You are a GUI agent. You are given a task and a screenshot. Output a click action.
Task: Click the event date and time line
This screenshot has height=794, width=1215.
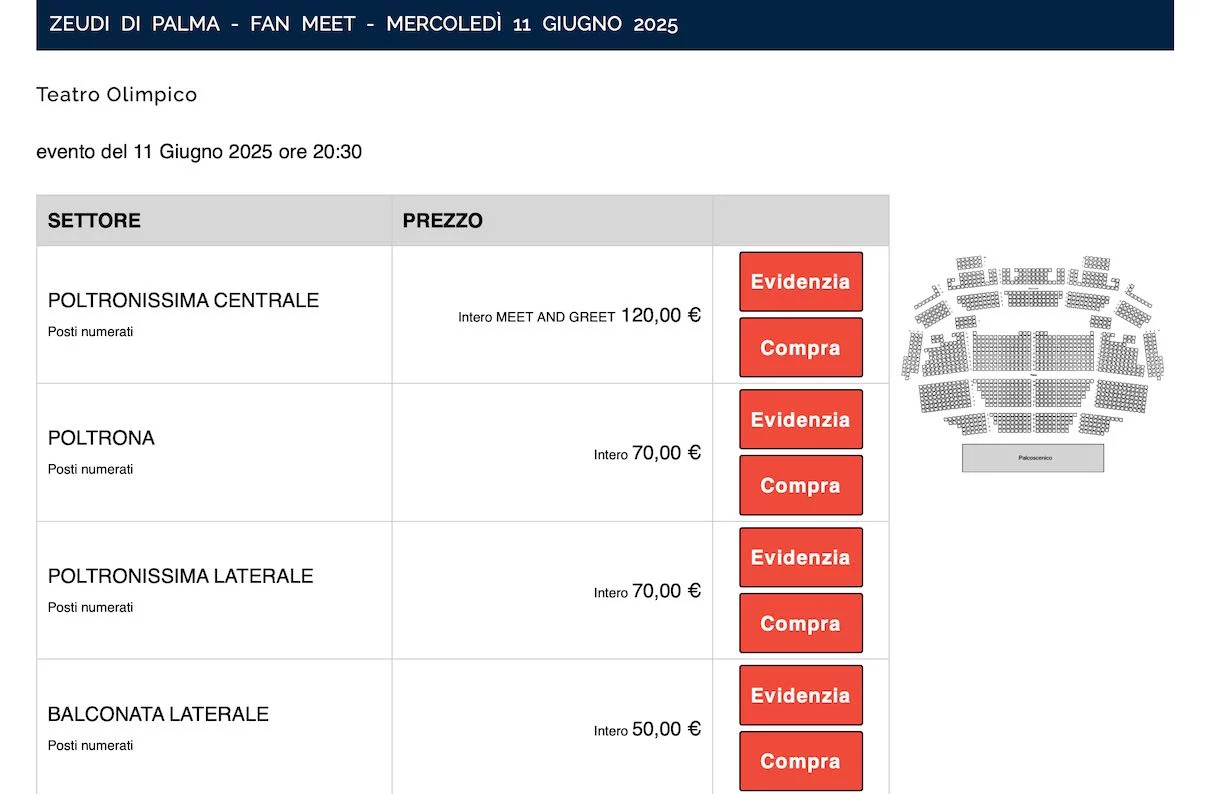pos(199,153)
